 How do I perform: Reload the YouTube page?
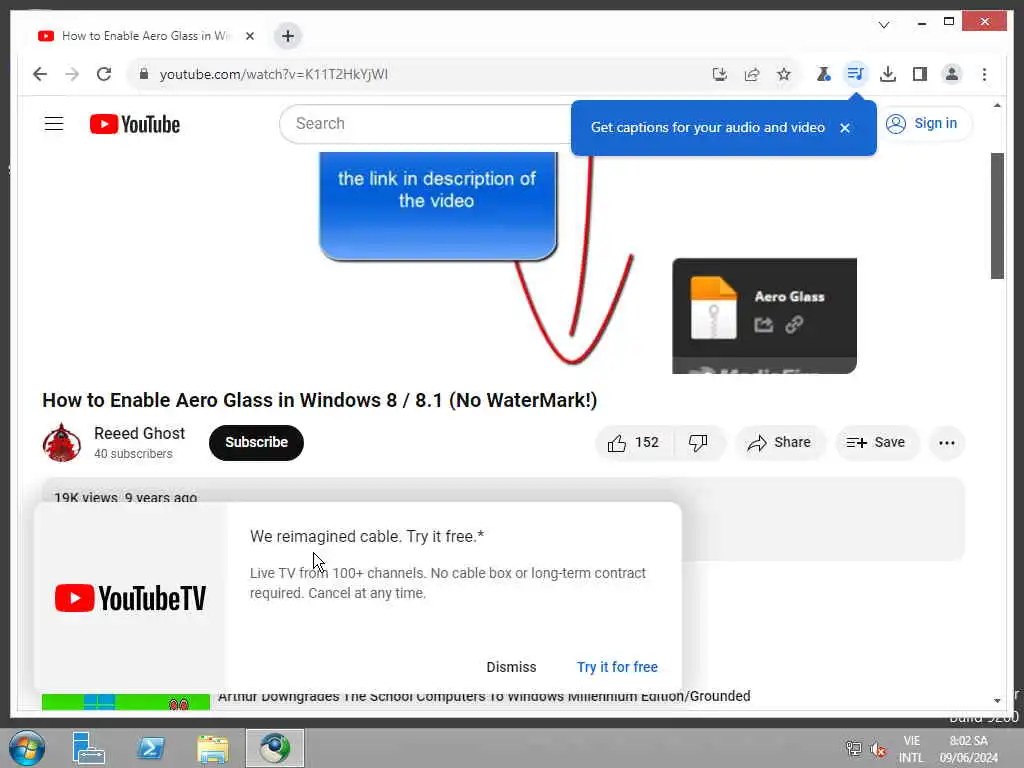104,74
